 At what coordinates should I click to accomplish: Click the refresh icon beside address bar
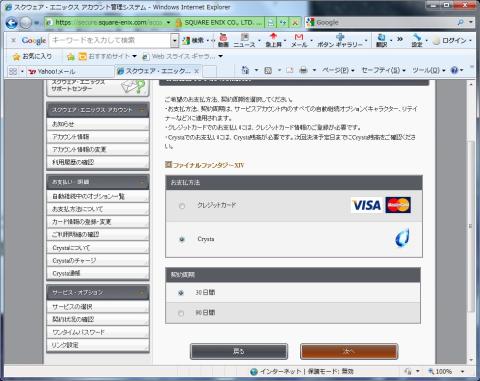[283, 23]
